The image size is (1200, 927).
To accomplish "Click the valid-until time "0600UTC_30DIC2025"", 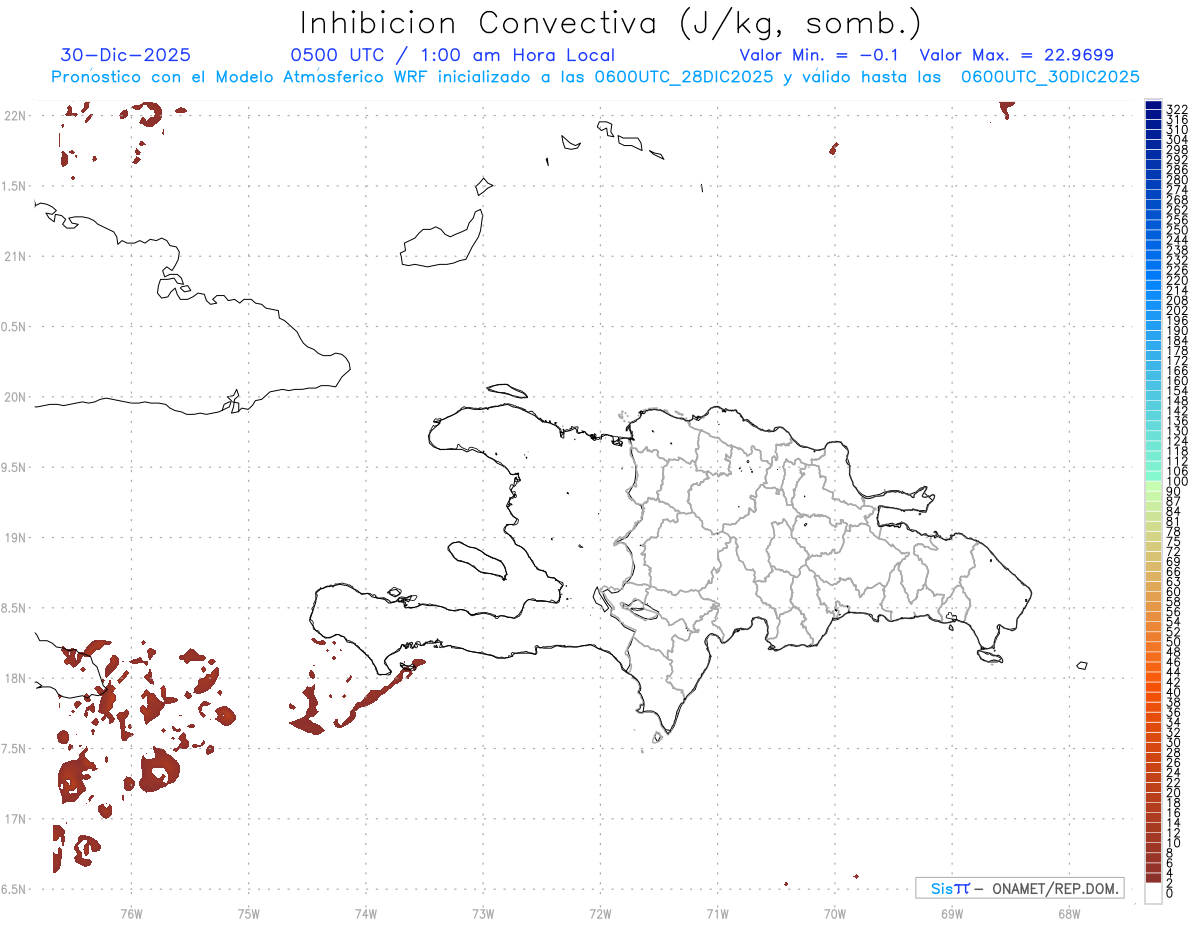I will click(1049, 77).
